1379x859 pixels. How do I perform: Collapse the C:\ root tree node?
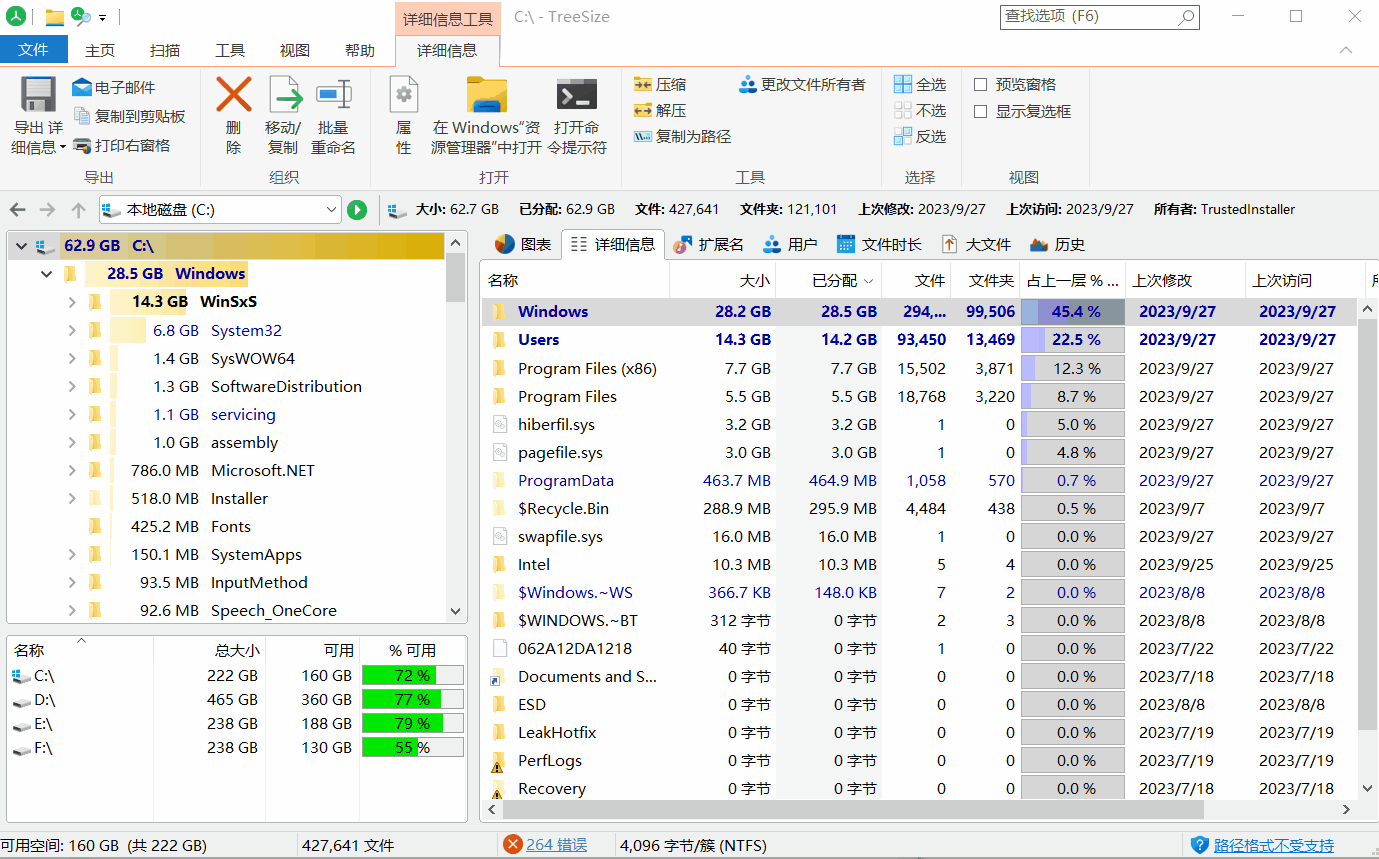click(21, 245)
